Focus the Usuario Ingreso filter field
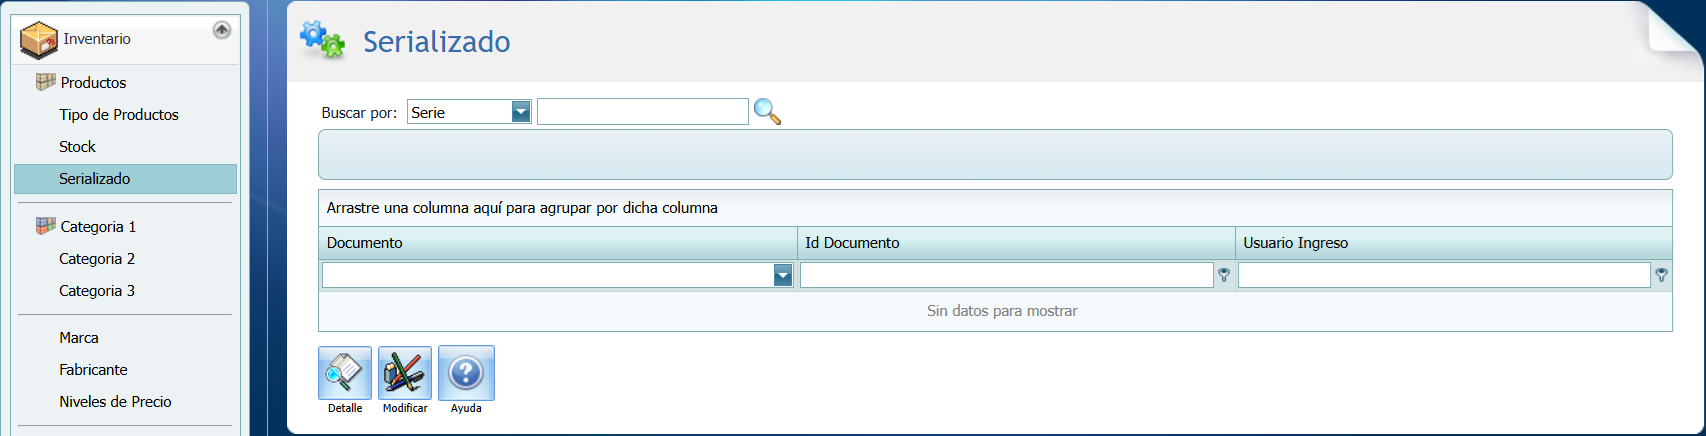 tap(1444, 275)
